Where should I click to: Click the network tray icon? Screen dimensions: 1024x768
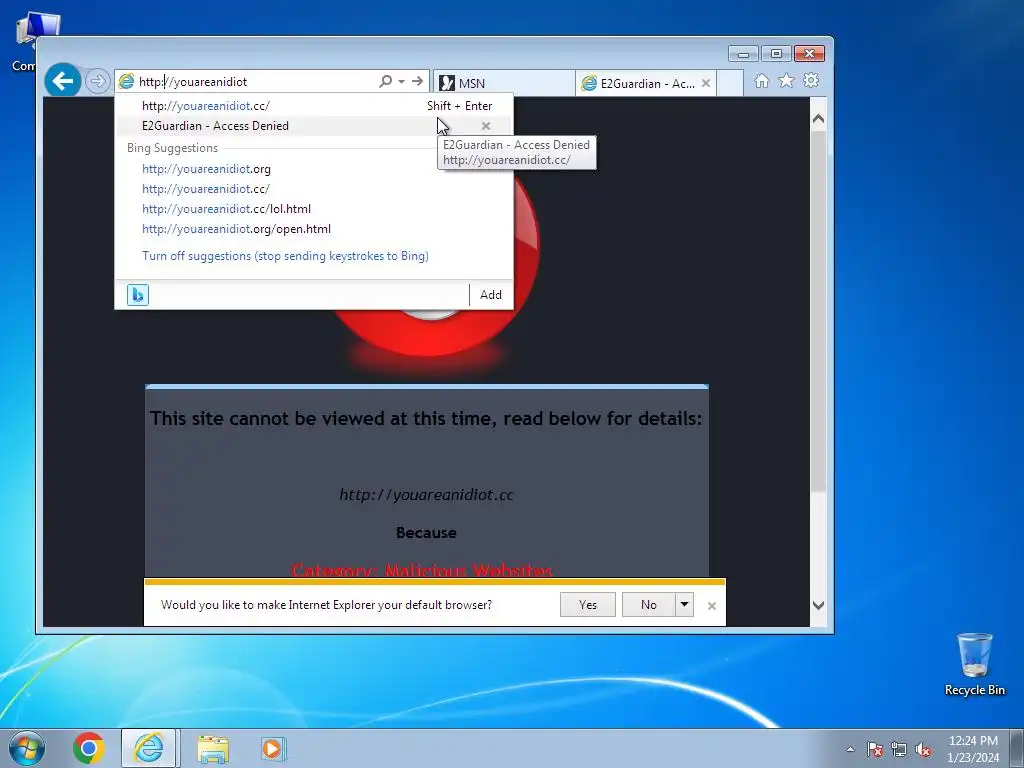899,749
